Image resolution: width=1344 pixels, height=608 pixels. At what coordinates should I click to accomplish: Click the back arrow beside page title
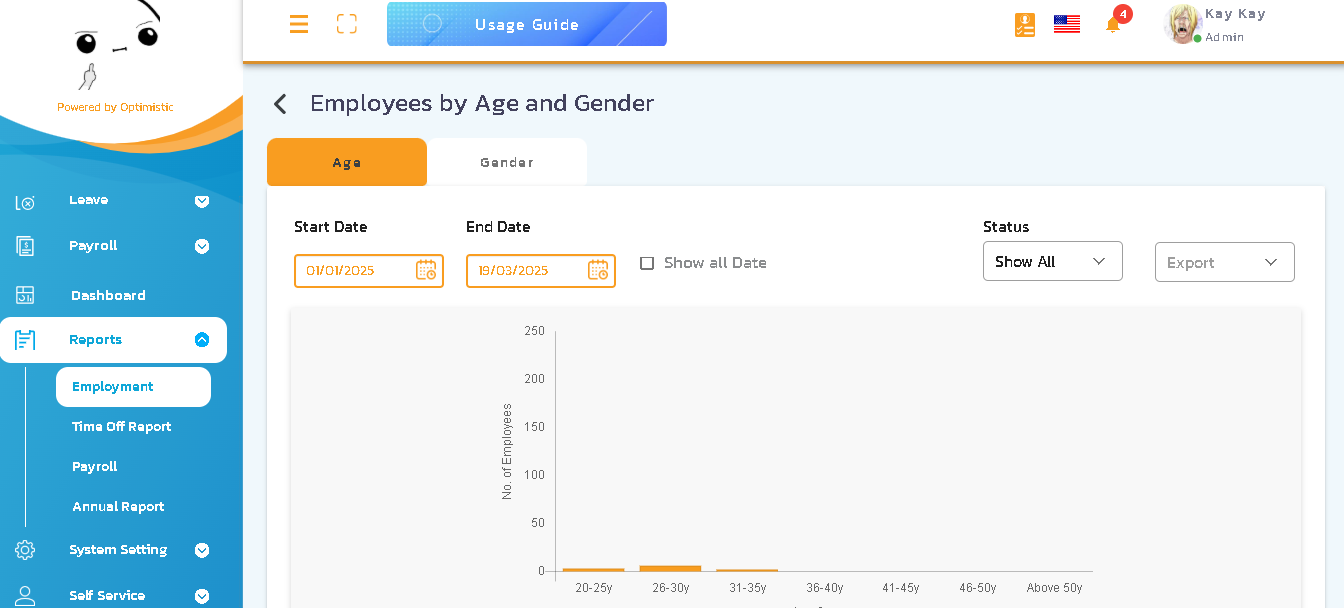click(280, 104)
